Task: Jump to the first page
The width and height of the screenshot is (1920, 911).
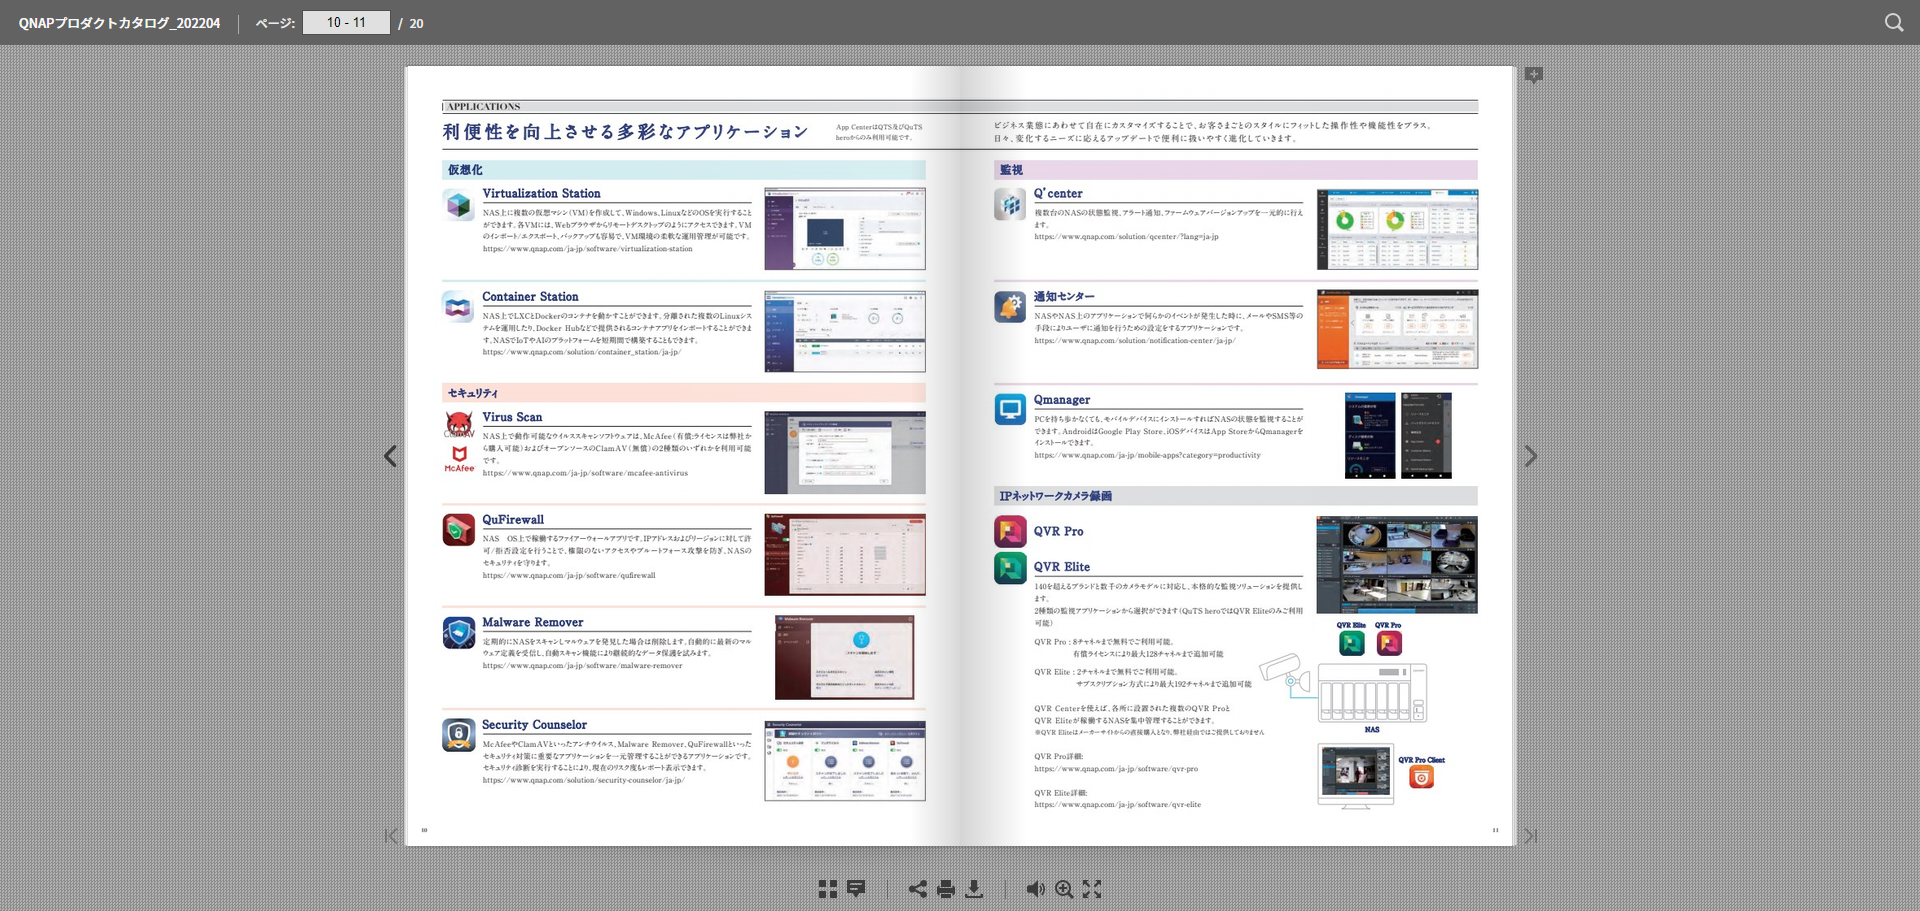Action: click(x=391, y=836)
